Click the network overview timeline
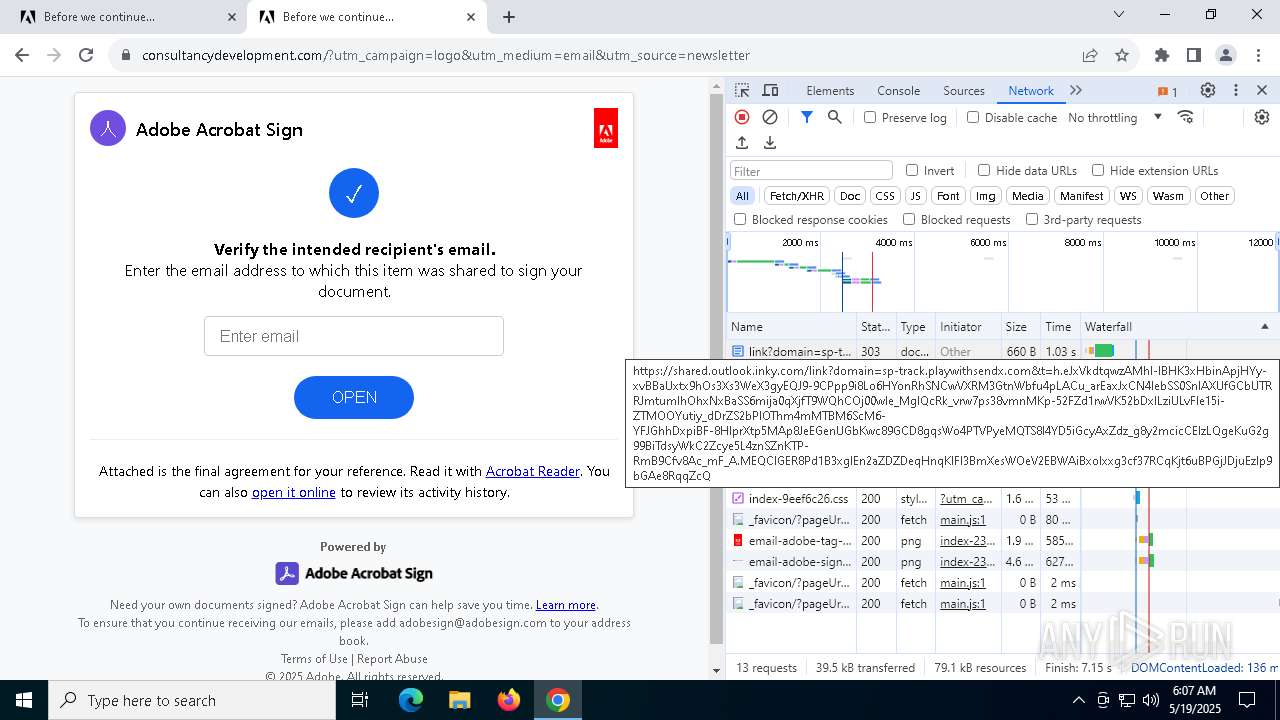This screenshot has height=720, width=1280. (x=1003, y=273)
